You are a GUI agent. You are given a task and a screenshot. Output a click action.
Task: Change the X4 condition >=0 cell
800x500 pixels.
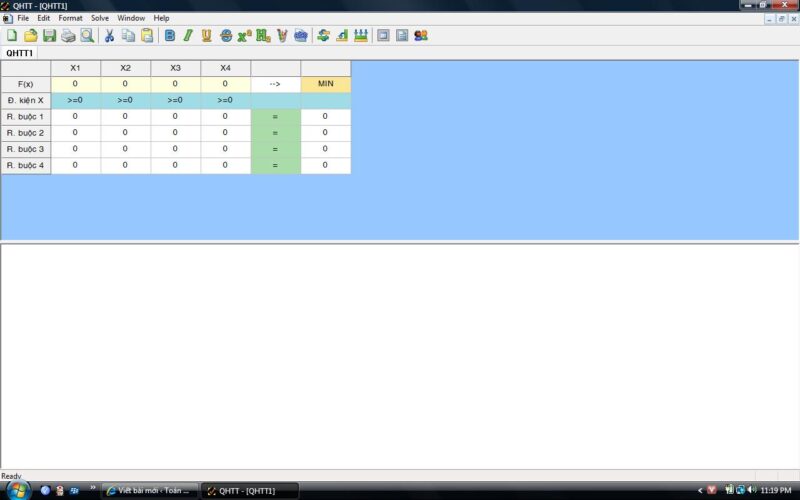(225, 100)
